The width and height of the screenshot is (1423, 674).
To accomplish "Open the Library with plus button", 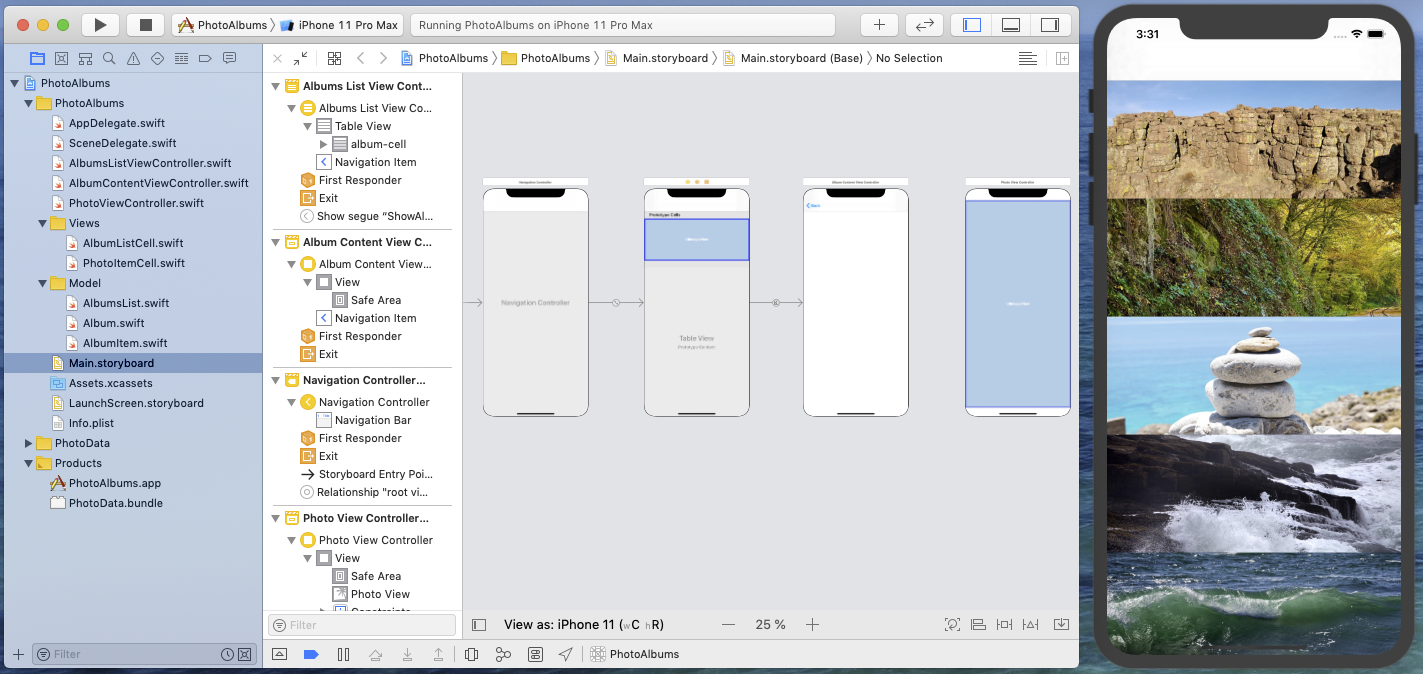I will coord(879,24).
